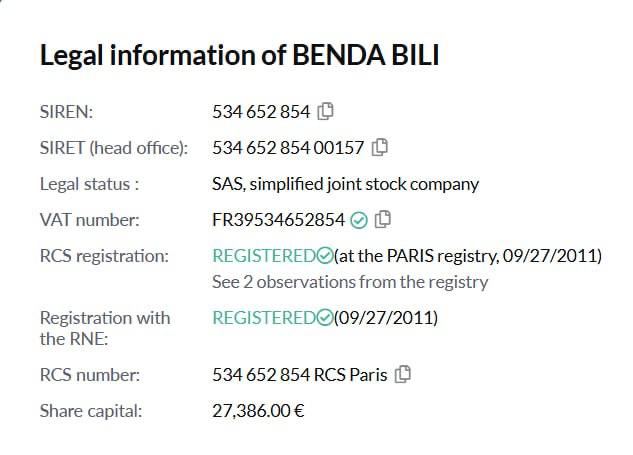This screenshot has height=455, width=633.
Task: Click the RNE registration checkmark icon
Action: [x=325, y=319]
